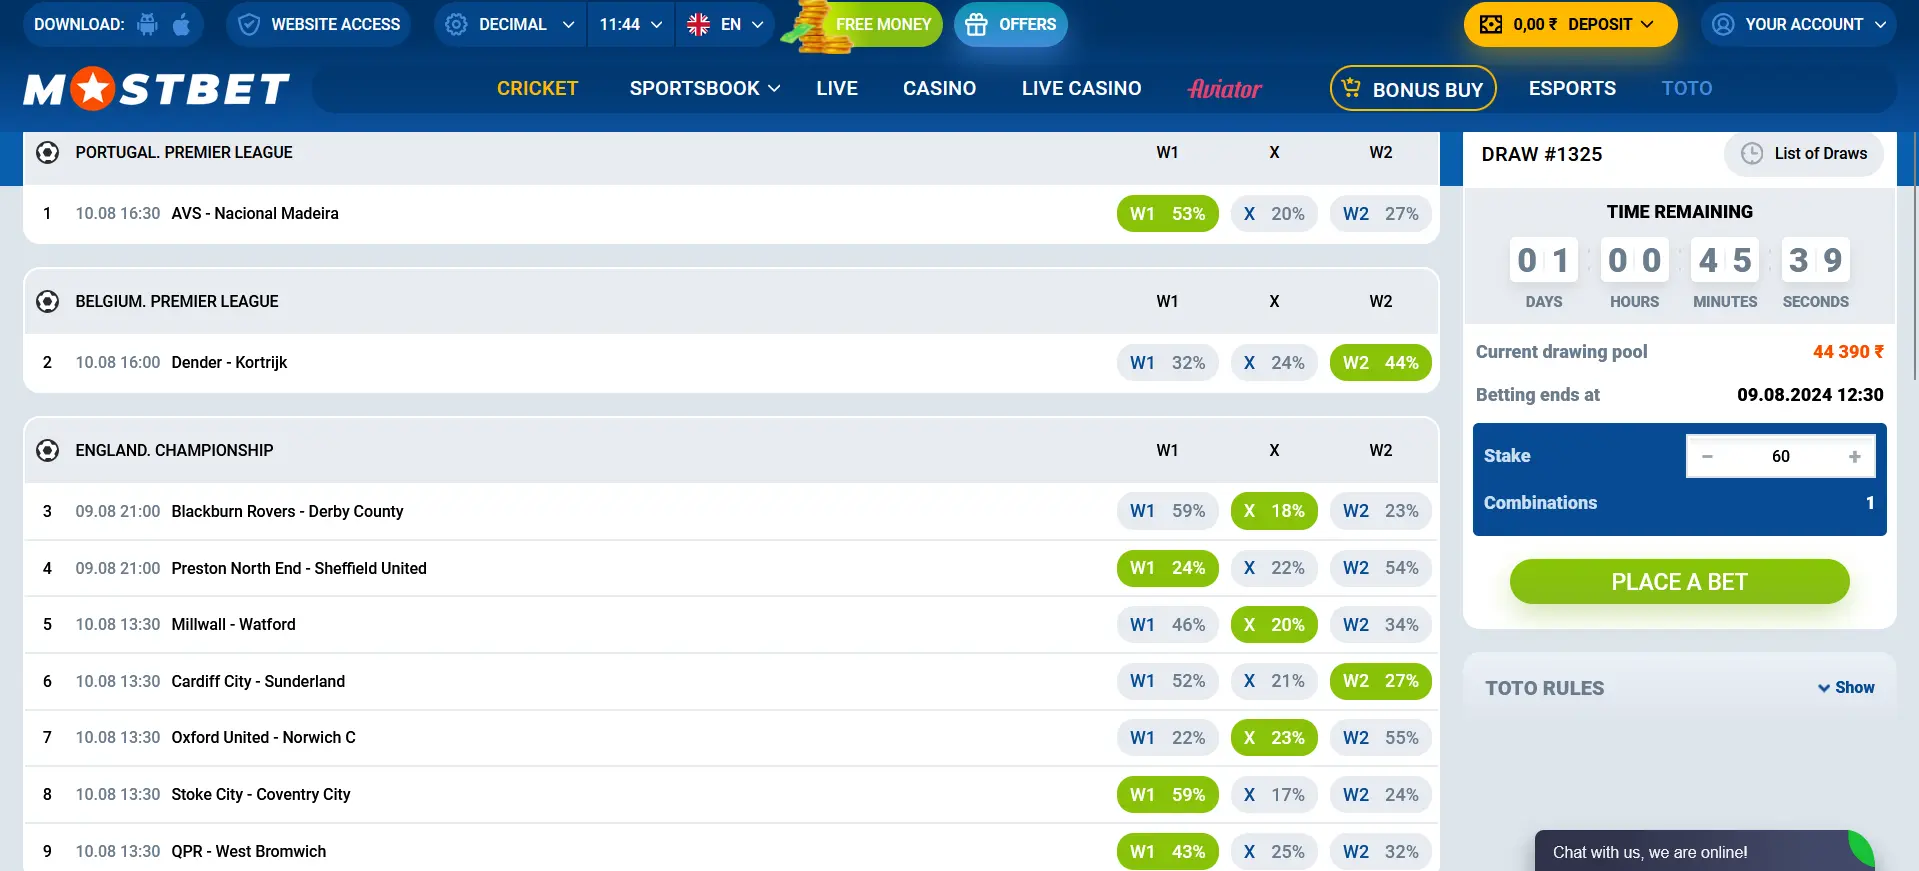Click the England Championship football icon
The height and width of the screenshot is (871, 1919).
coord(47,451)
